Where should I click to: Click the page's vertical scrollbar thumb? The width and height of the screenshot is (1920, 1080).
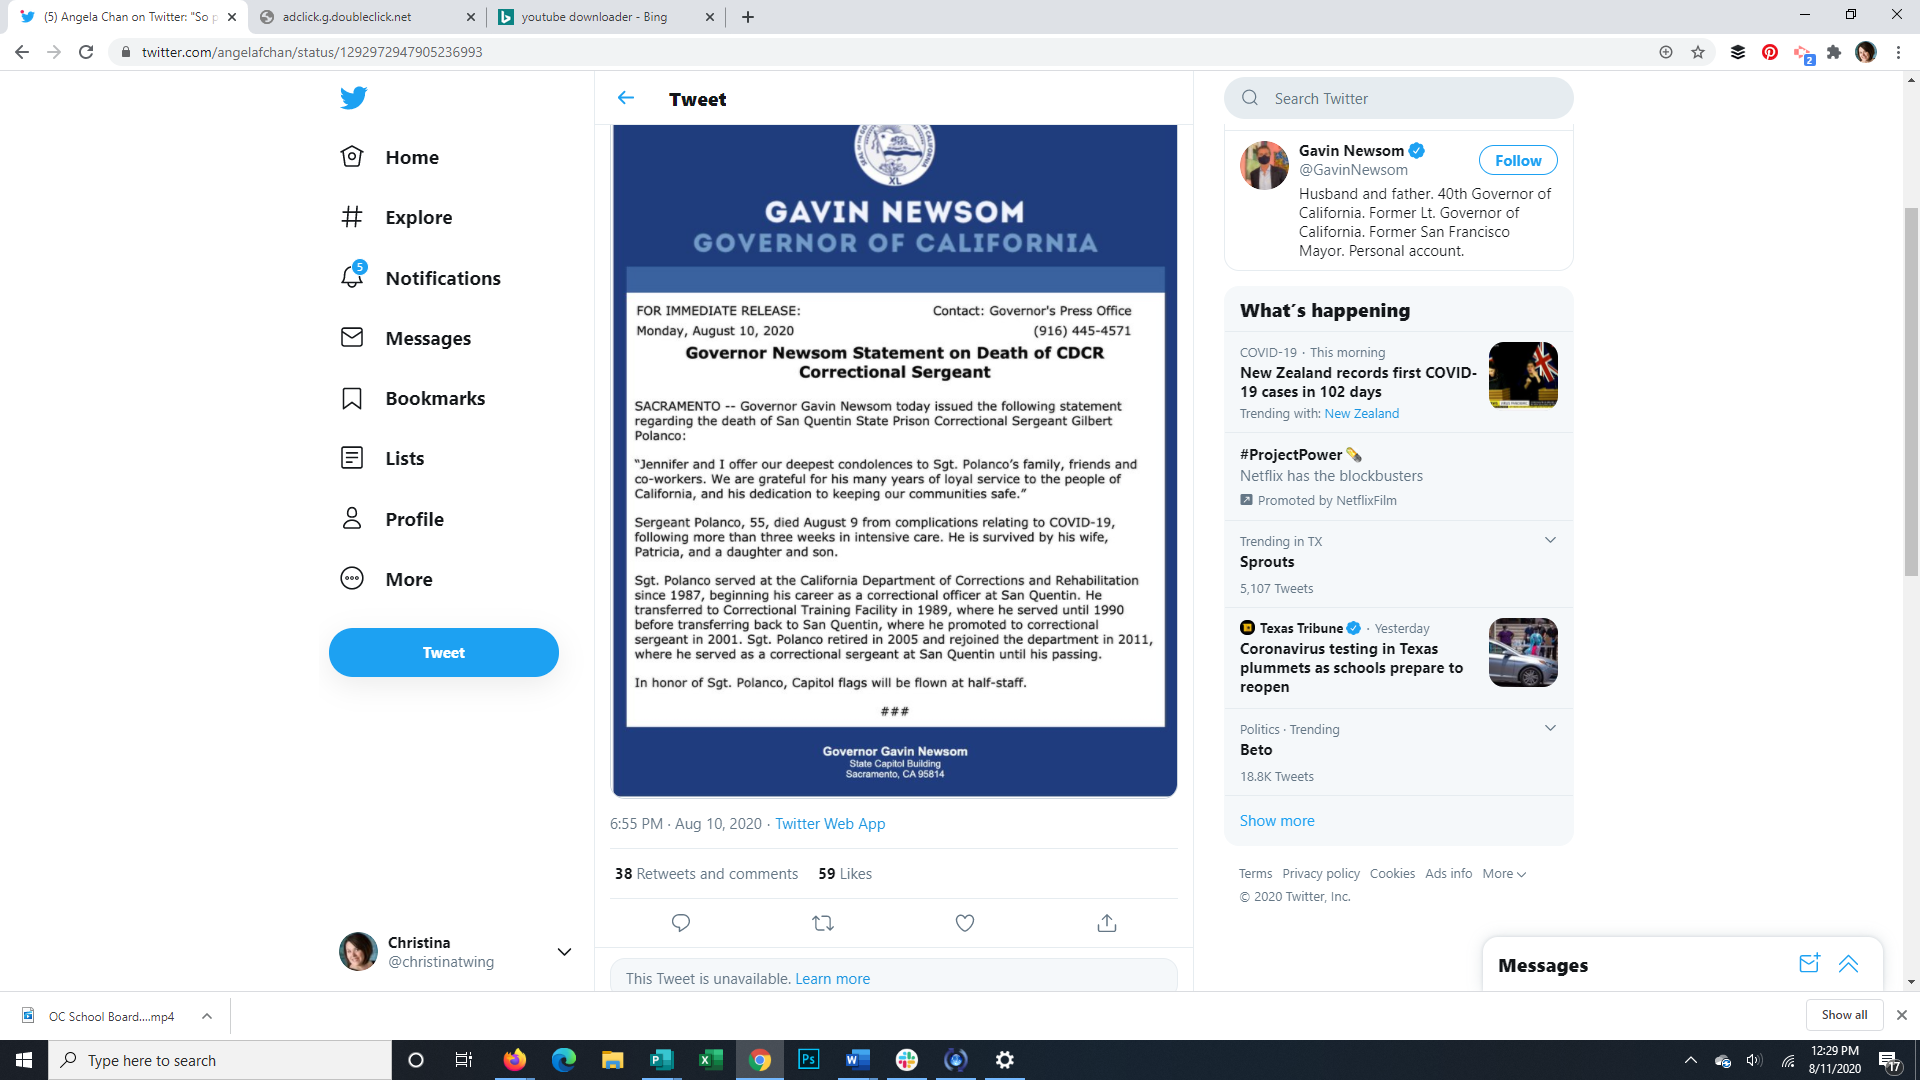point(1911,390)
